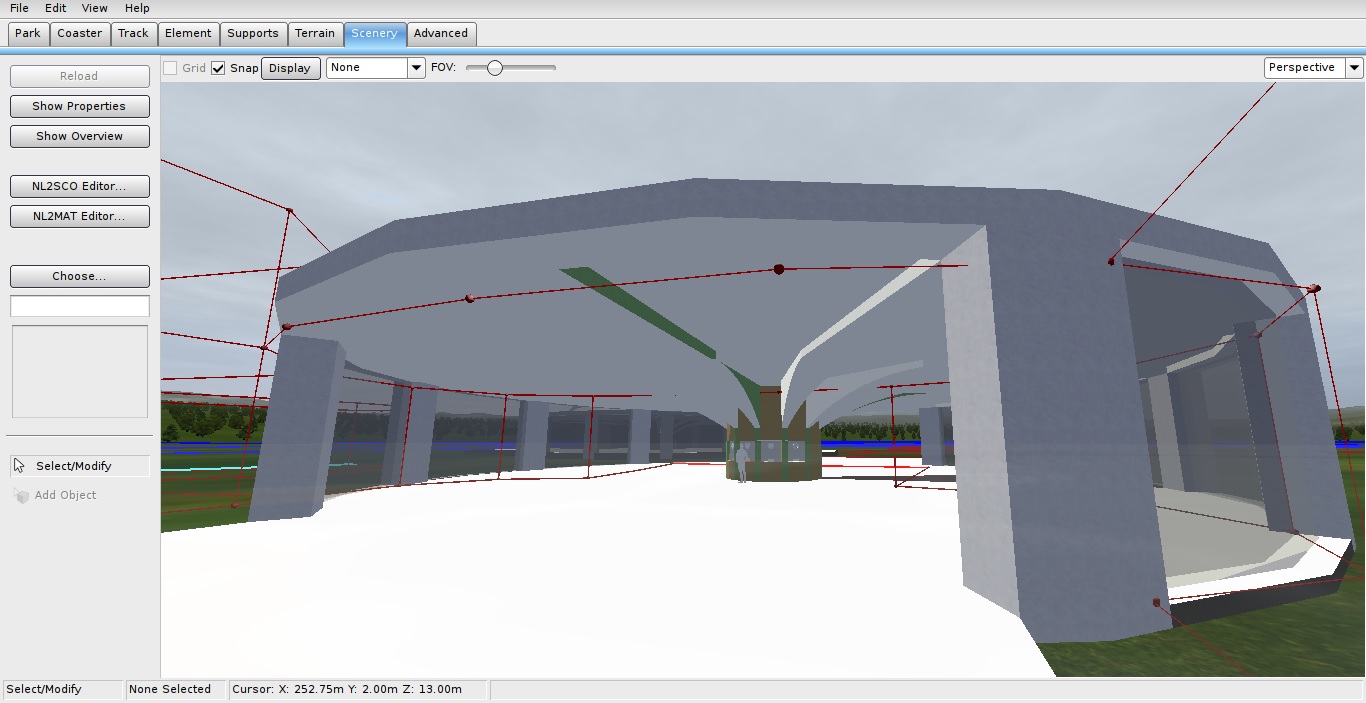Click the Display button
1366x703 pixels.
[290, 68]
